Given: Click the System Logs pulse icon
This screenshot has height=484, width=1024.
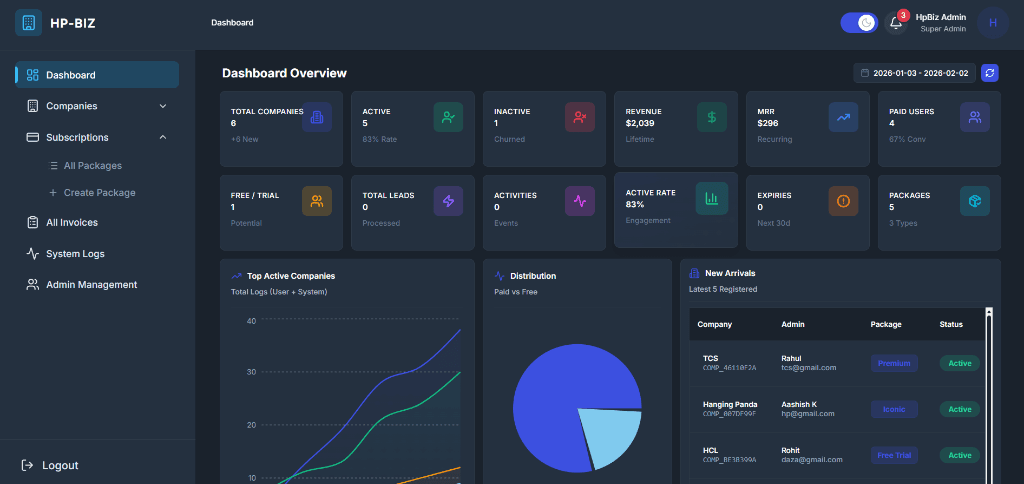Looking at the screenshot, I should (x=33, y=253).
